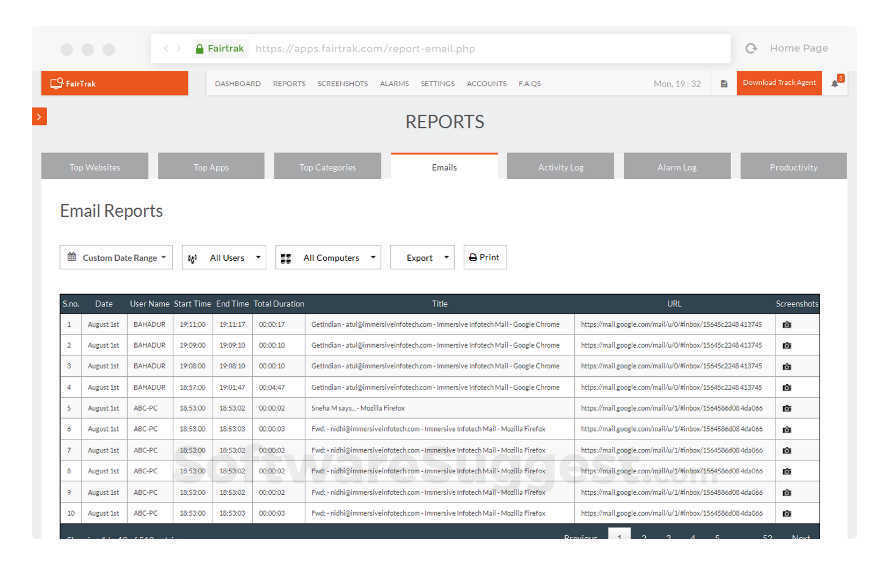Select end time 19:09:10 in row 2

[232, 346]
